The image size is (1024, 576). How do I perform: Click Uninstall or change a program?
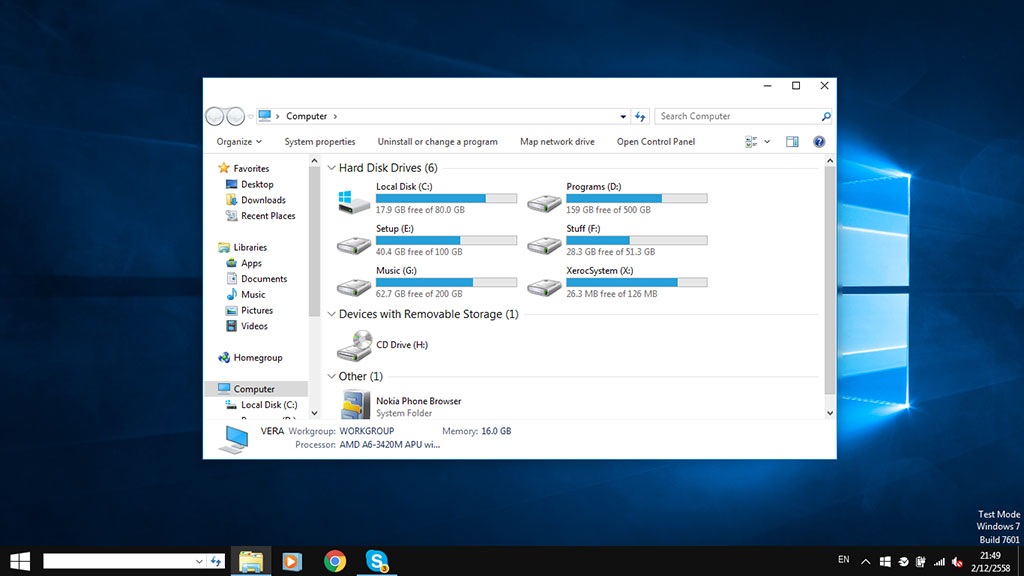(x=438, y=142)
